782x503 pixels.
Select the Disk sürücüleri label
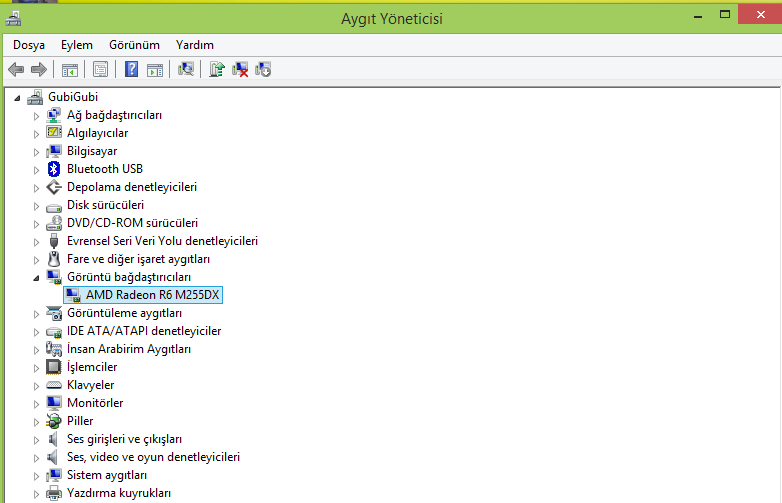tap(105, 205)
